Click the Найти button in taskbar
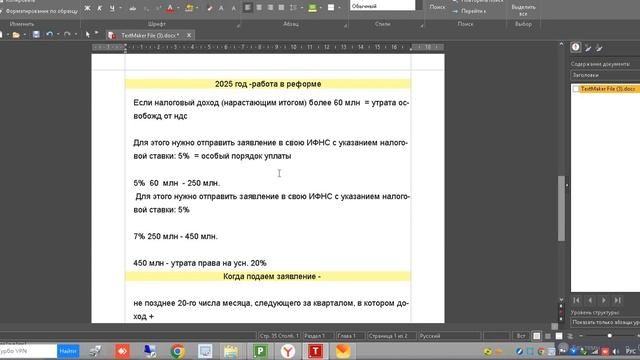 pyautogui.click(x=68, y=351)
